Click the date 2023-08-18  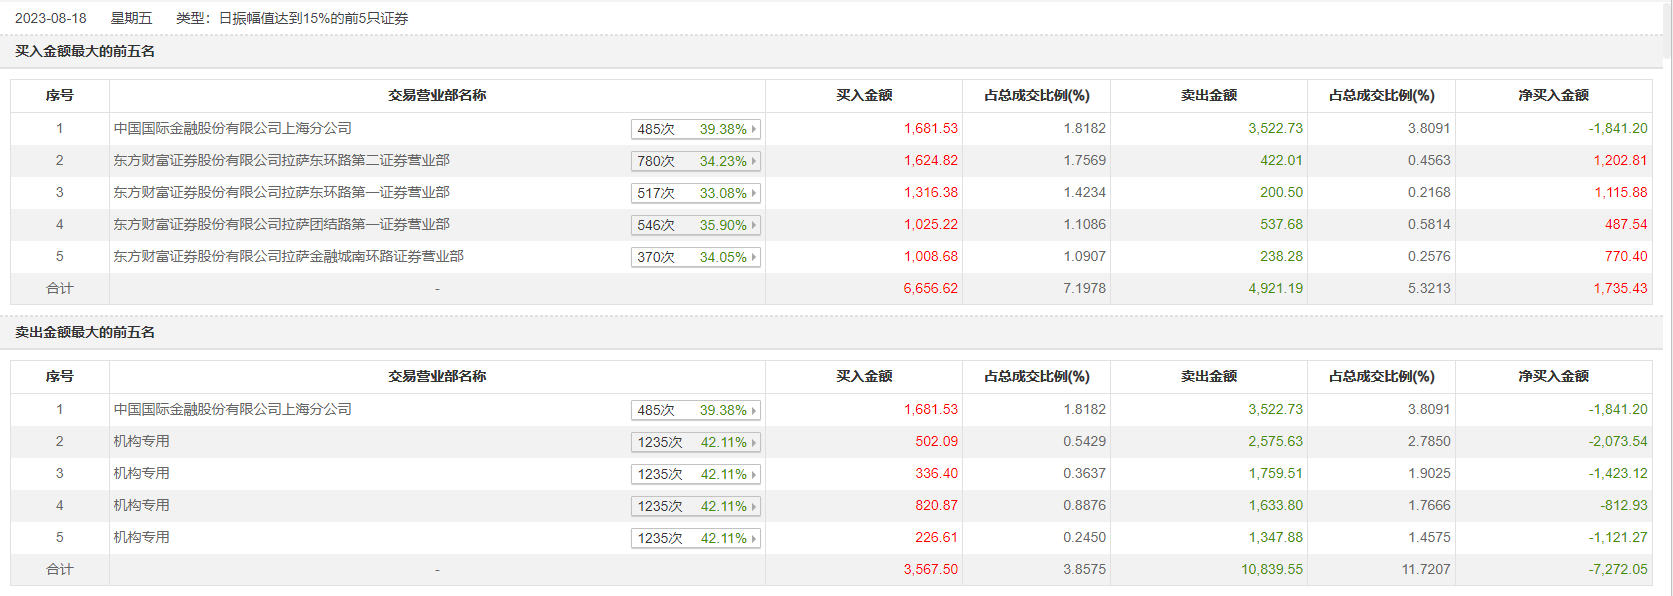(51, 18)
